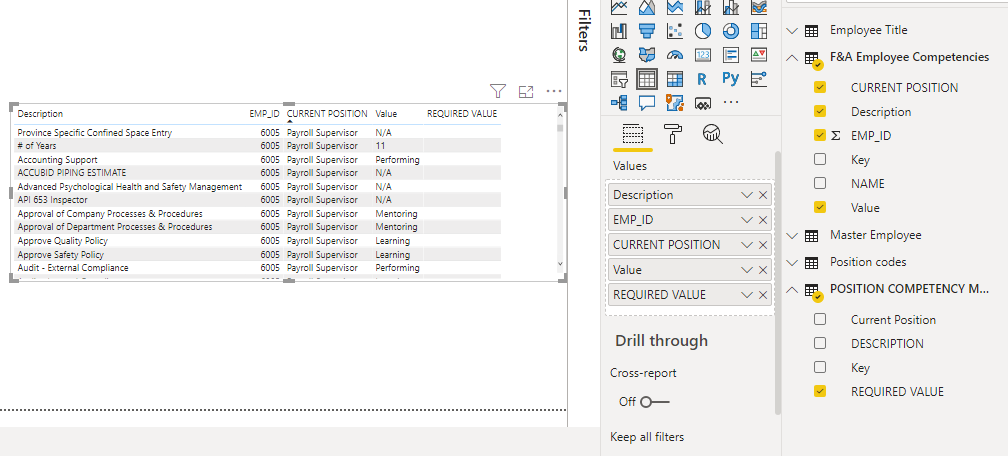
Task: Open the Fields well tab
Action: click(x=633, y=135)
